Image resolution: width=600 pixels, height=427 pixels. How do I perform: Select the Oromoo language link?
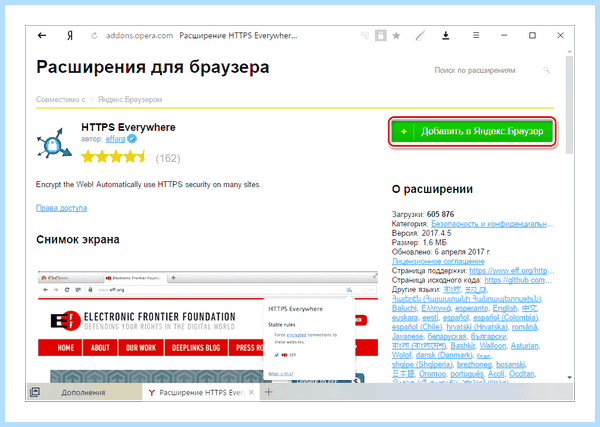(x=432, y=374)
